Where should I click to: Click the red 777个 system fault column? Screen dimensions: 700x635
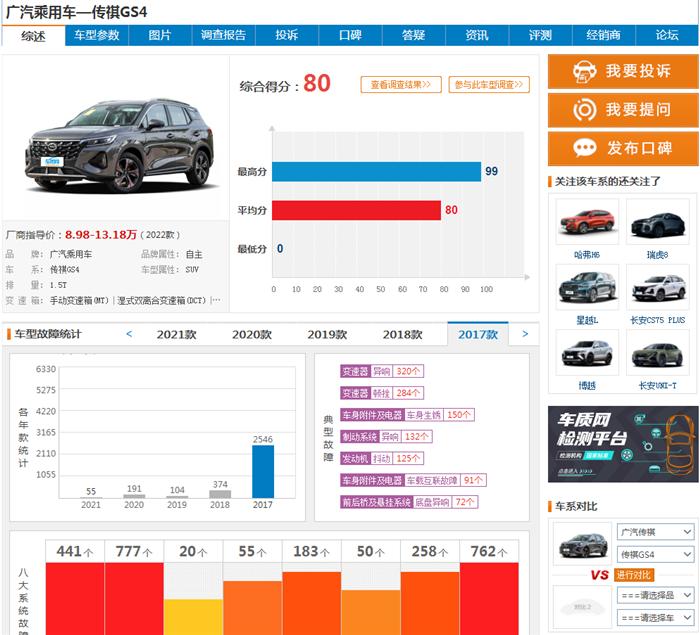click(x=134, y=598)
